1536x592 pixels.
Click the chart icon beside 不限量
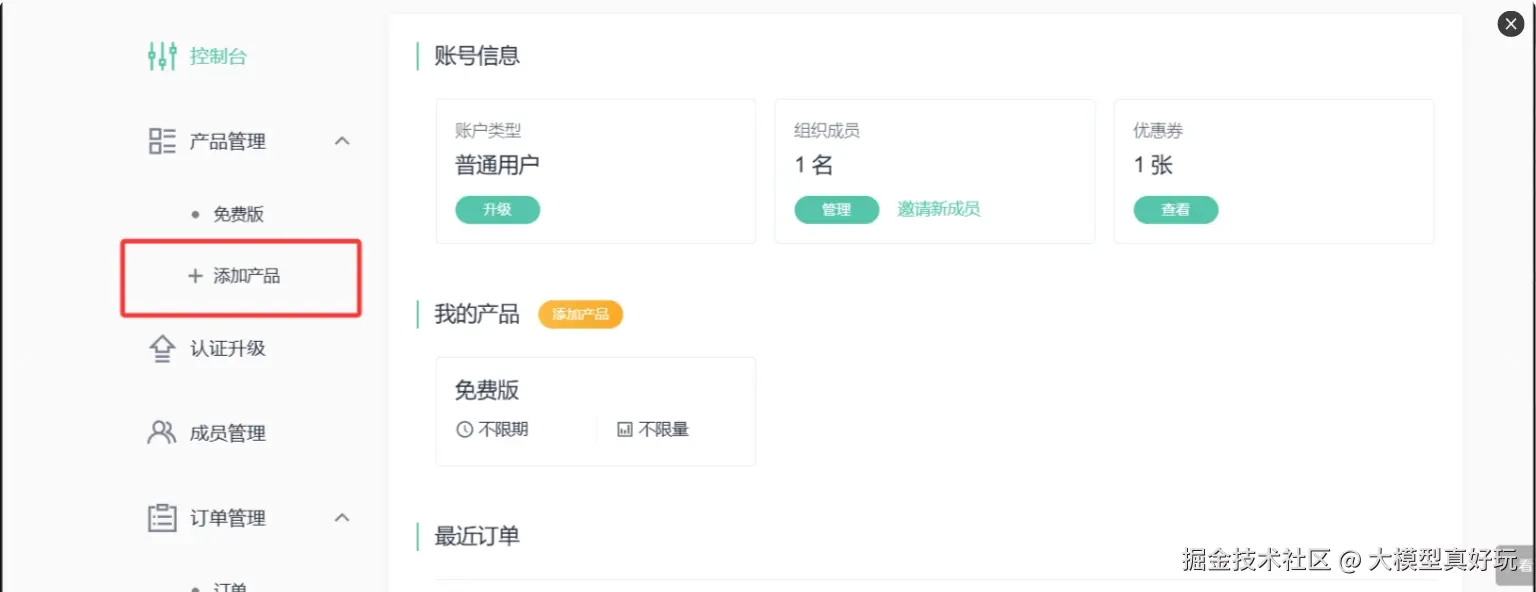pos(625,430)
